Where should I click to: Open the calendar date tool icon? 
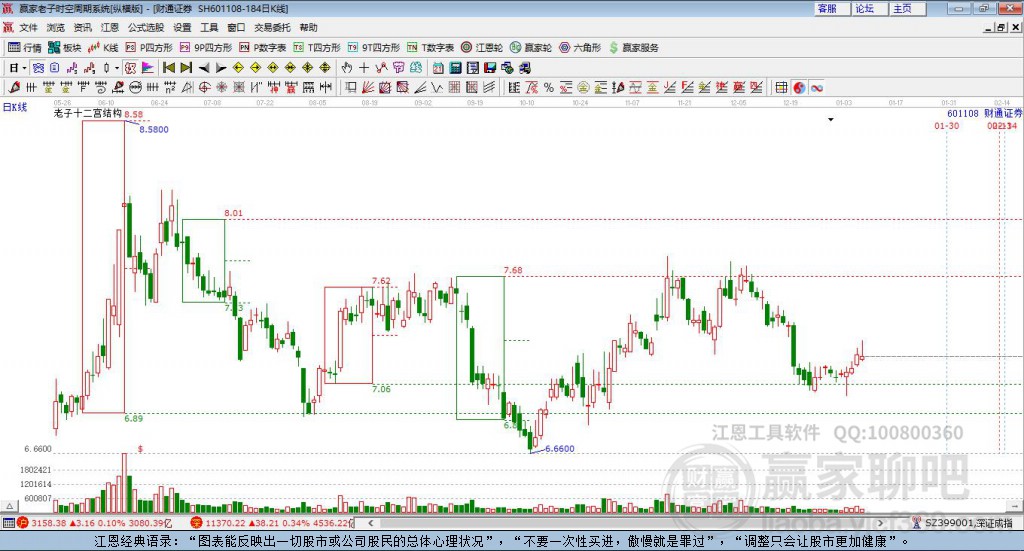click(x=438, y=68)
